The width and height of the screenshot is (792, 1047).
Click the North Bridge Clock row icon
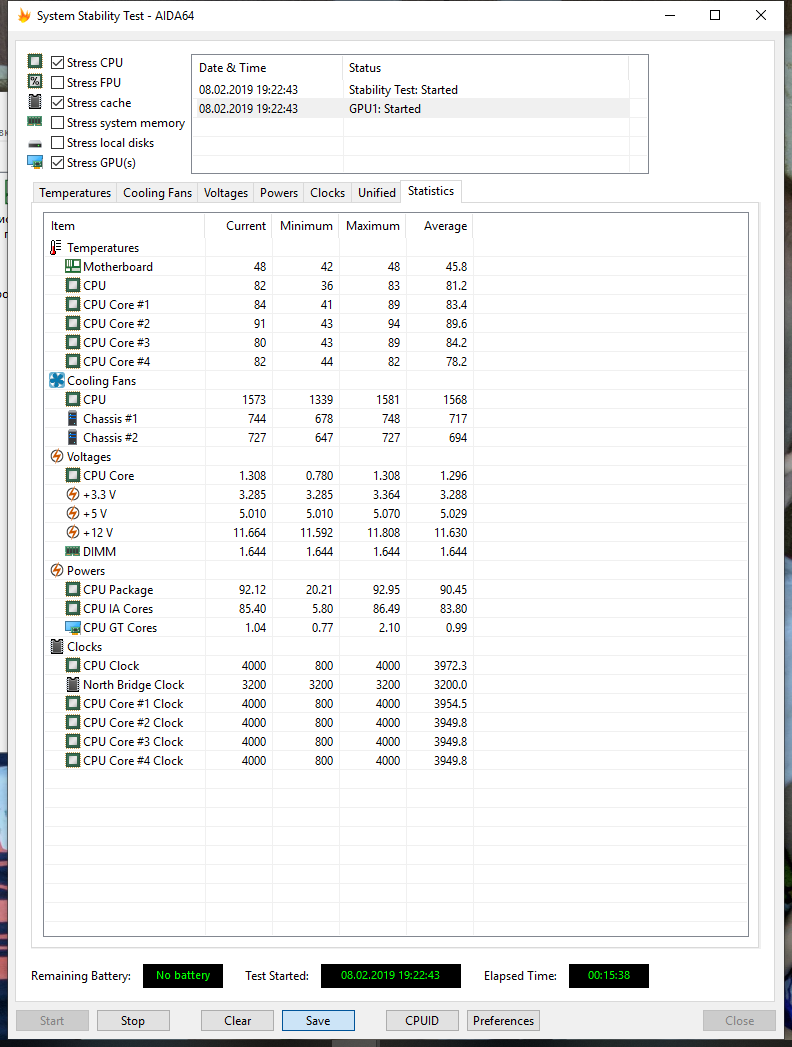coord(73,684)
